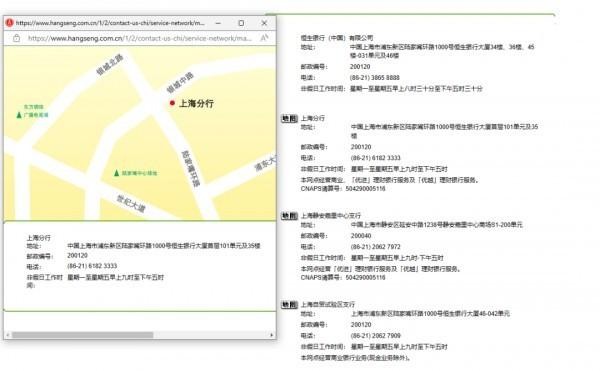Click the 上海分行 label on the map

tap(196, 103)
